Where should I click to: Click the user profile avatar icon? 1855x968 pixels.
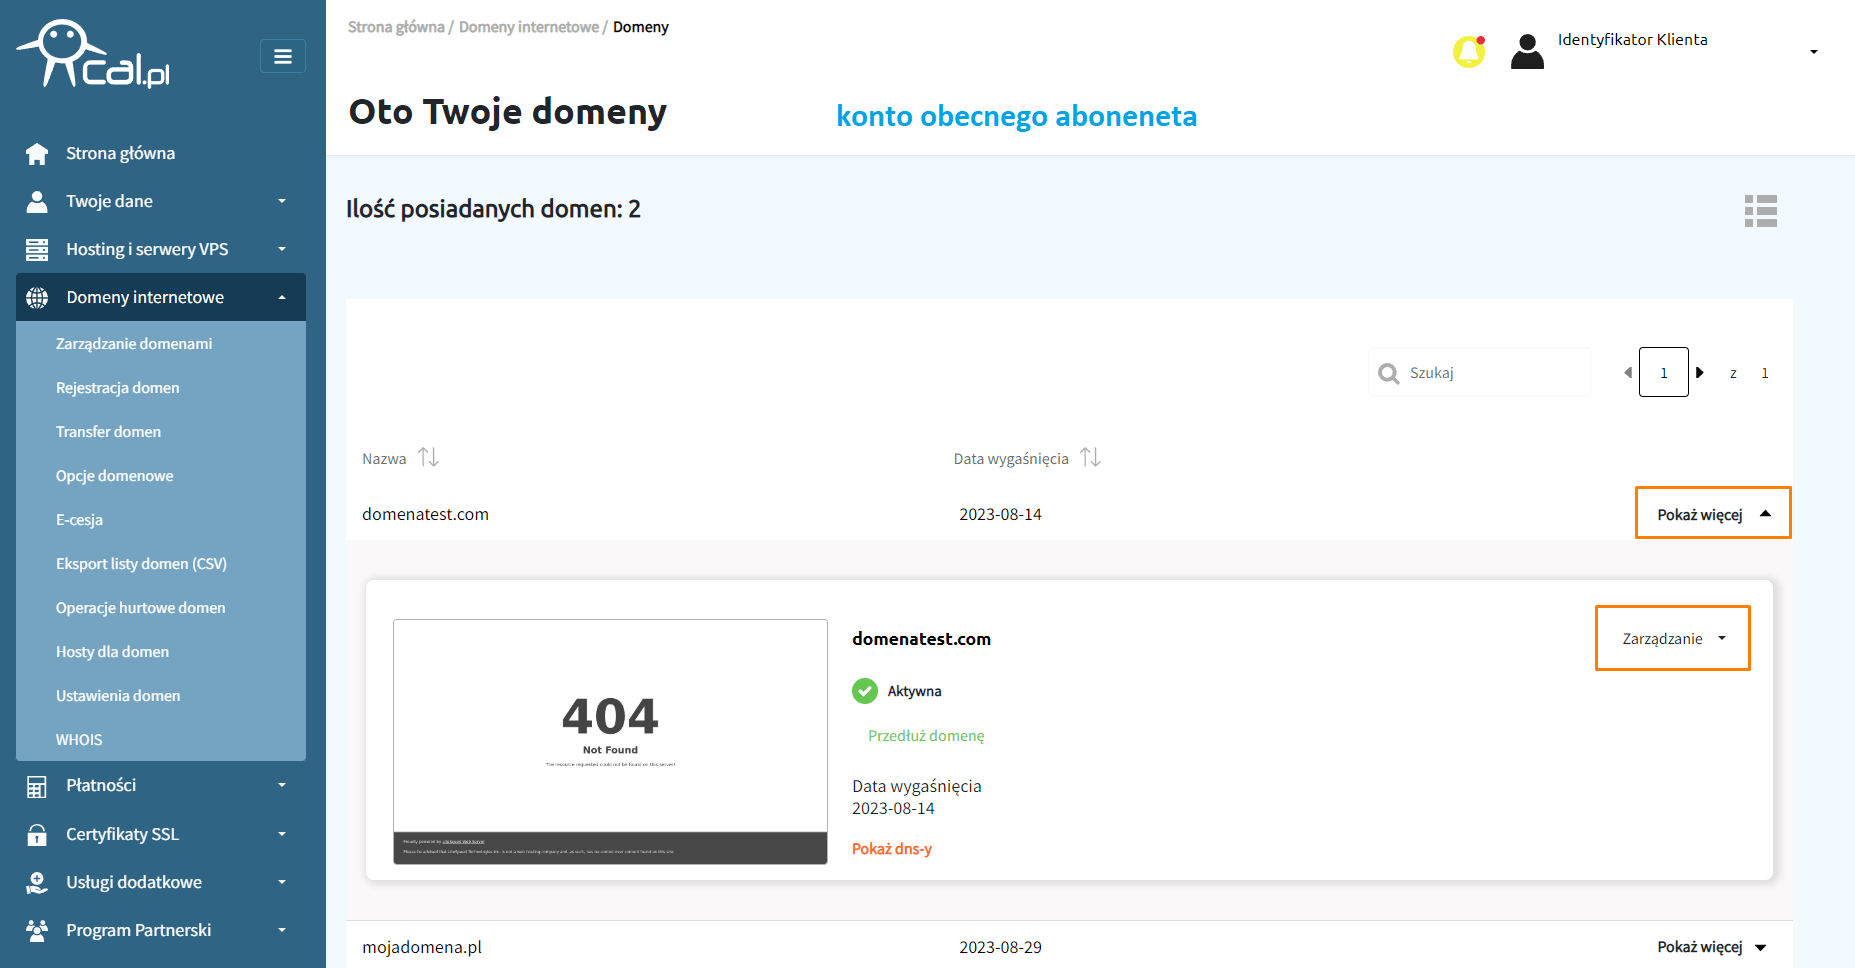pyautogui.click(x=1526, y=51)
